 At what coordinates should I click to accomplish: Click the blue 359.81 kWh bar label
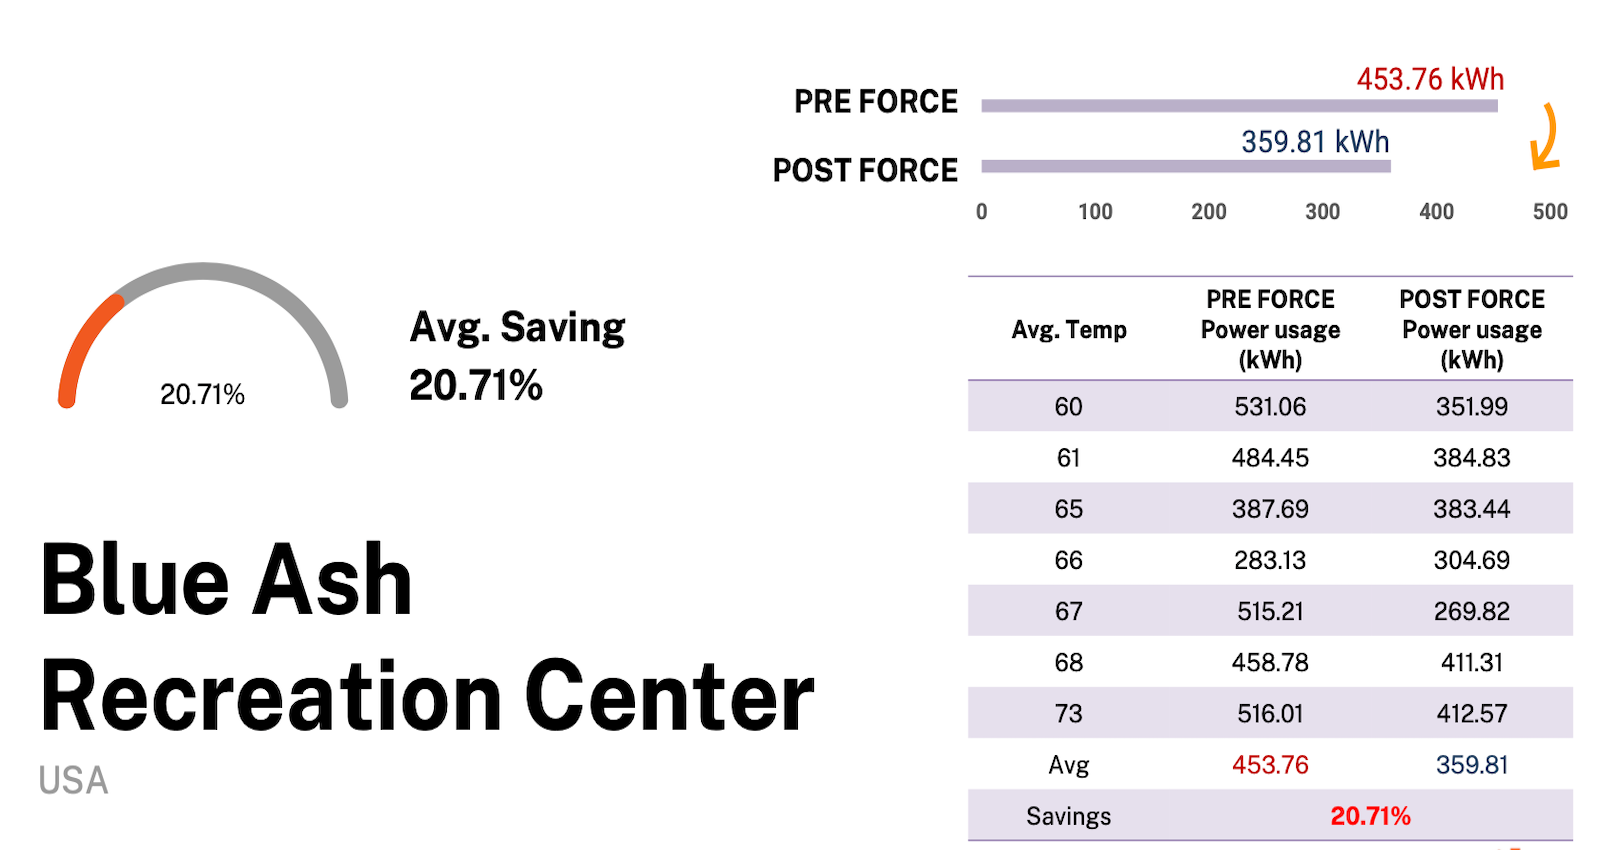[x=1315, y=142]
